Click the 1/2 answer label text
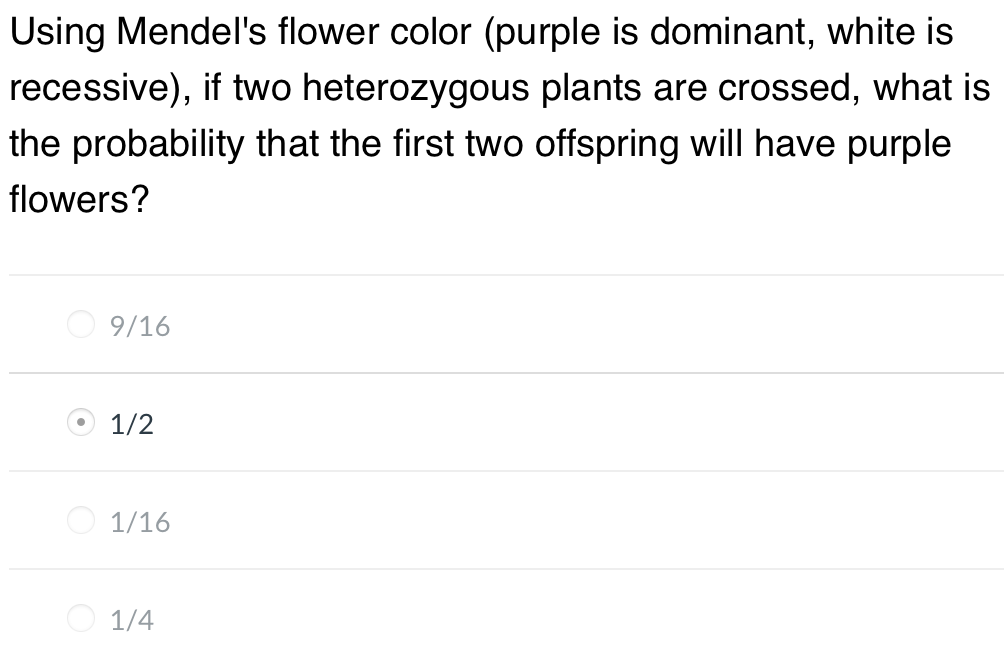This screenshot has width=1004, height=666. coord(130,423)
